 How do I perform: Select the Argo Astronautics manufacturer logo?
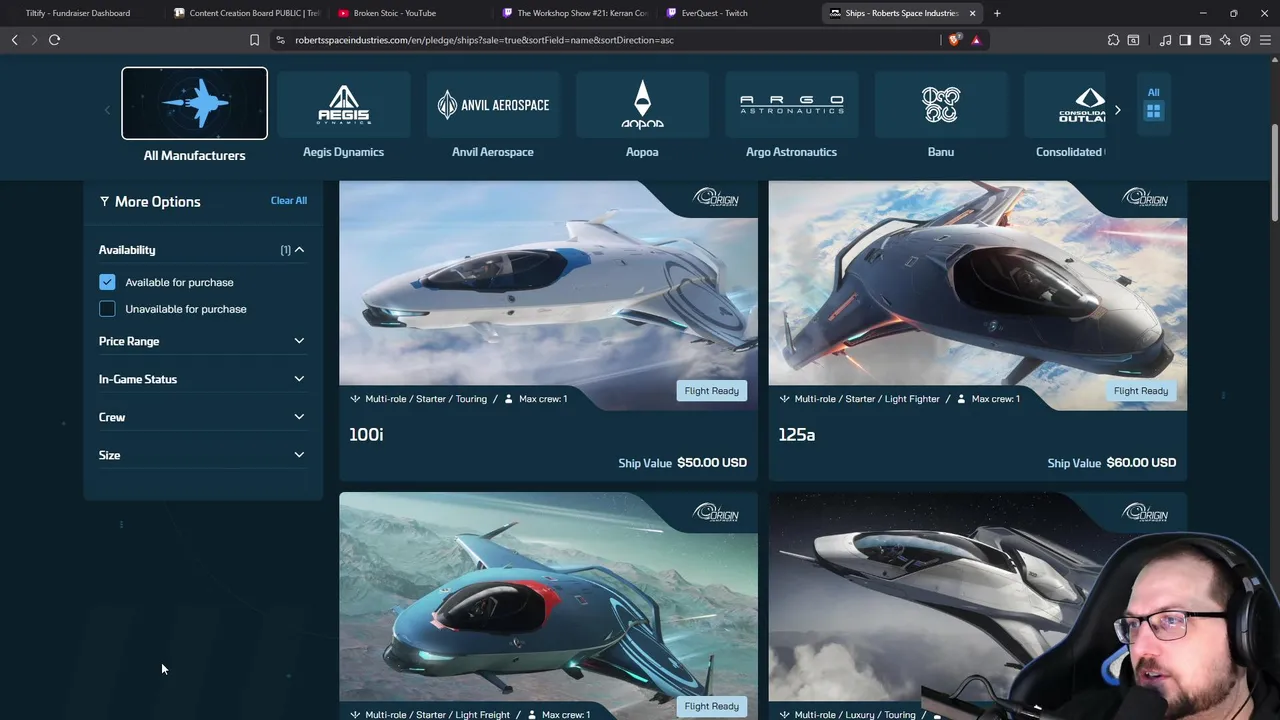pos(791,104)
